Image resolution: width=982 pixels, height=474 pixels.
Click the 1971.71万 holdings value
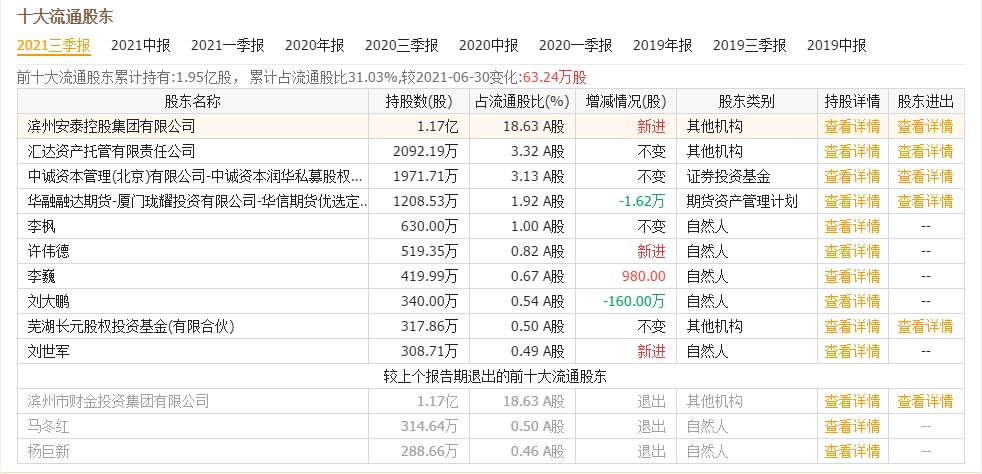(425, 177)
